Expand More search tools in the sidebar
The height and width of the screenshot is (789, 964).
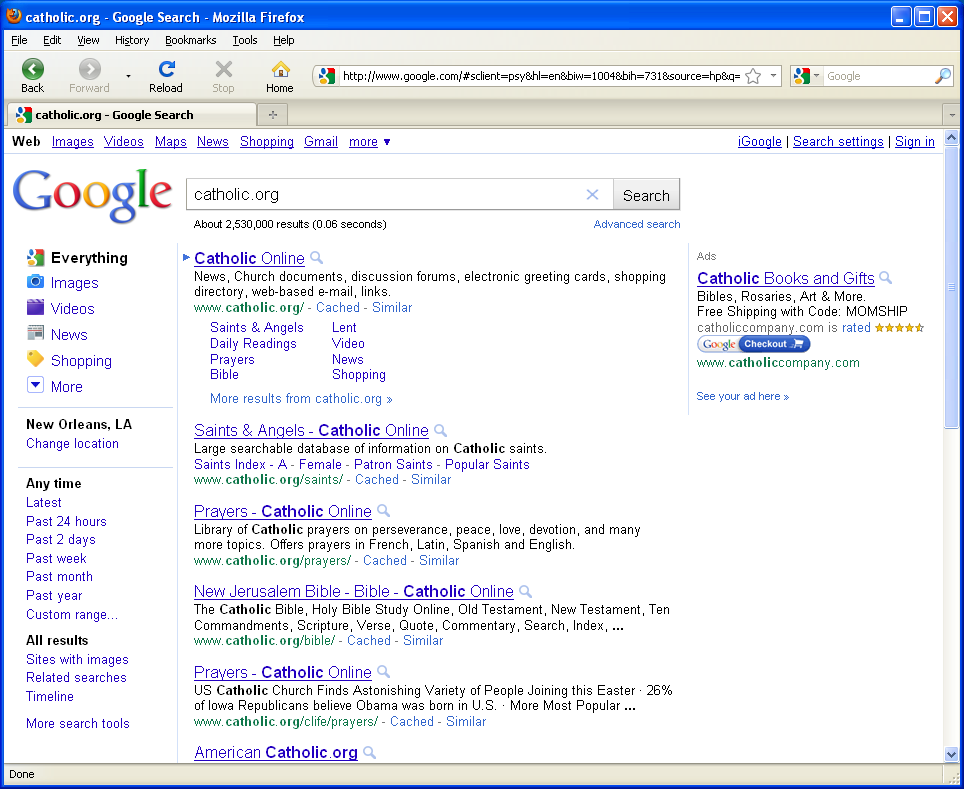tap(77, 723)
